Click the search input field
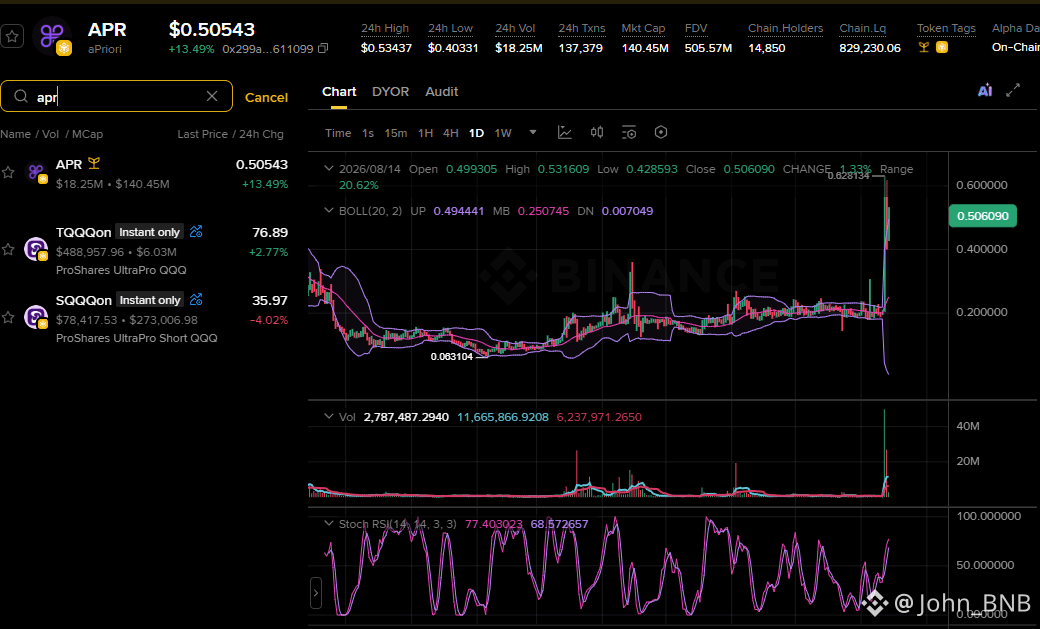Screen dimensions: 1040x629 (x=117, y=96)
